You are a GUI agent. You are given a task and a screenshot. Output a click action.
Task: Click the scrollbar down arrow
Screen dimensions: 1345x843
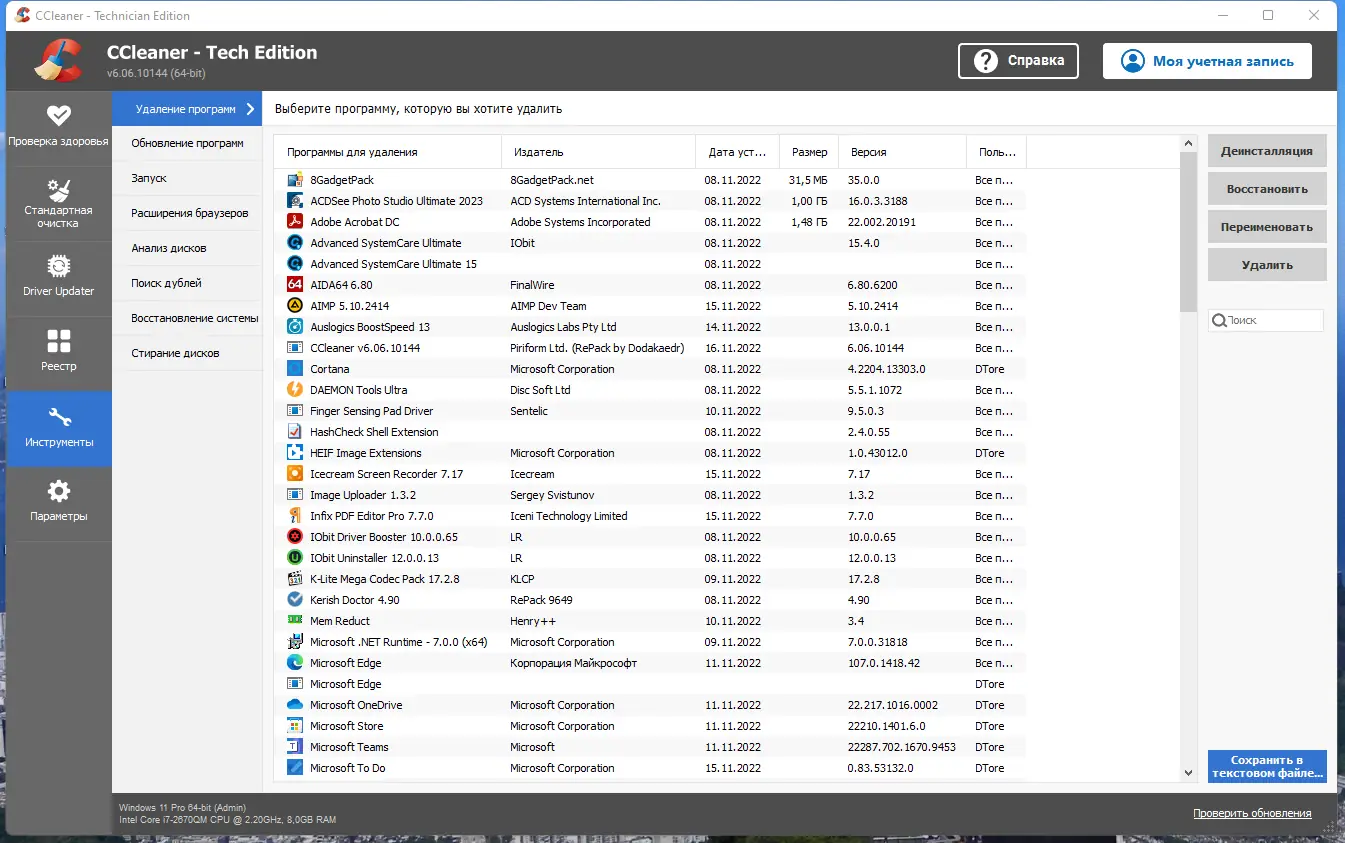tap(1188, 772)
